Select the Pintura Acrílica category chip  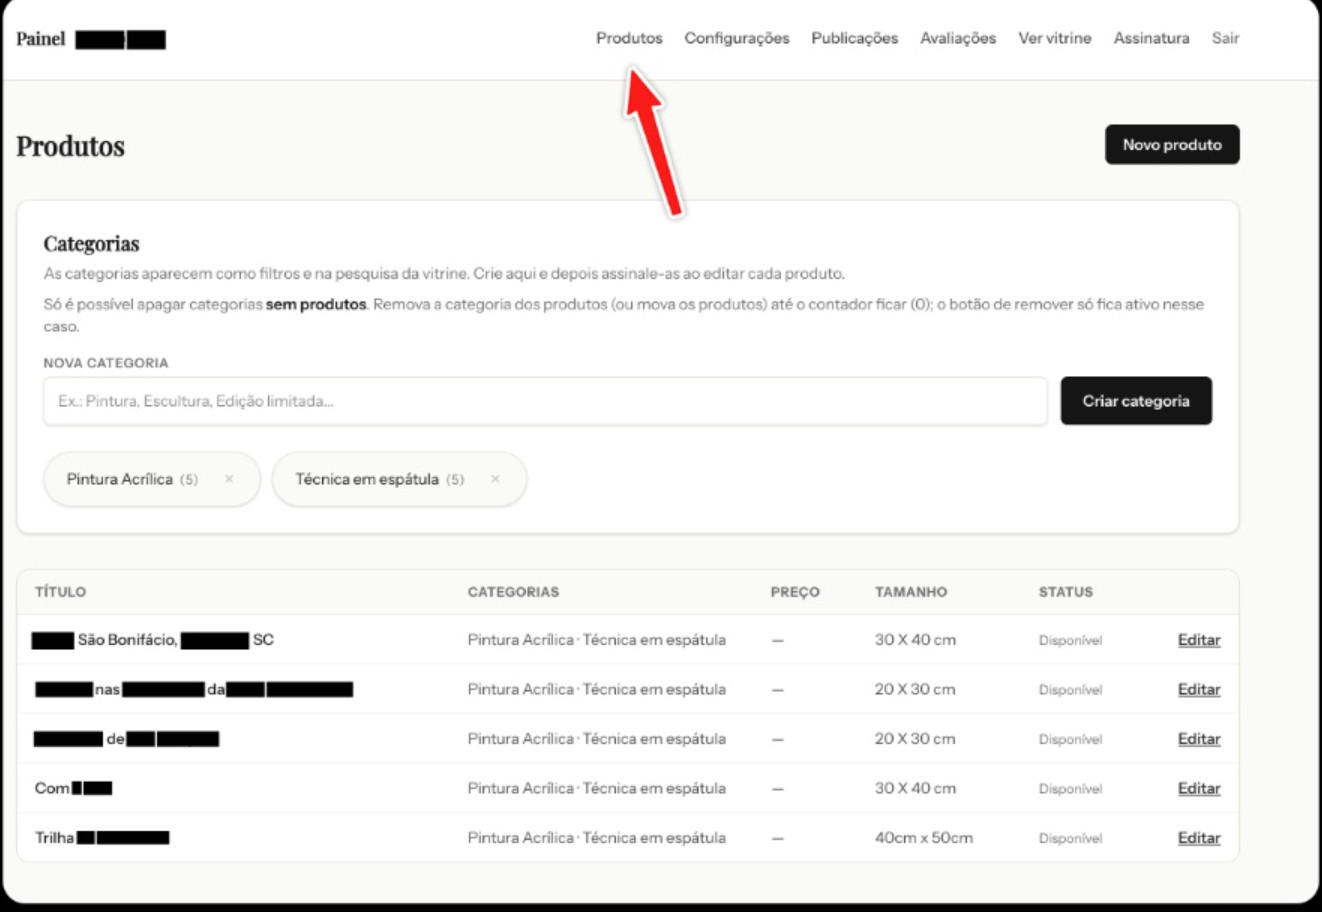point(120,479)
